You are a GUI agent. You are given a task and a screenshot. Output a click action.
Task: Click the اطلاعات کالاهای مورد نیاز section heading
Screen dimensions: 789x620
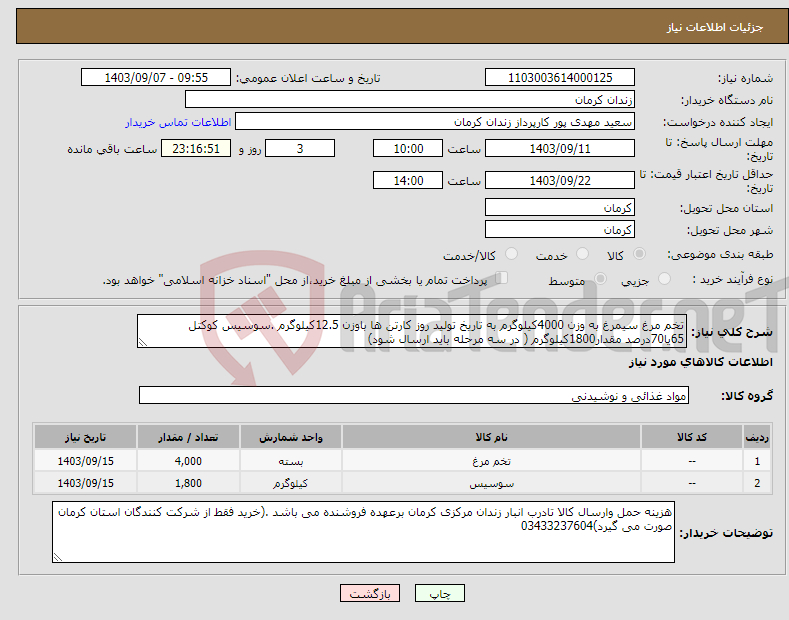point(700,362)
